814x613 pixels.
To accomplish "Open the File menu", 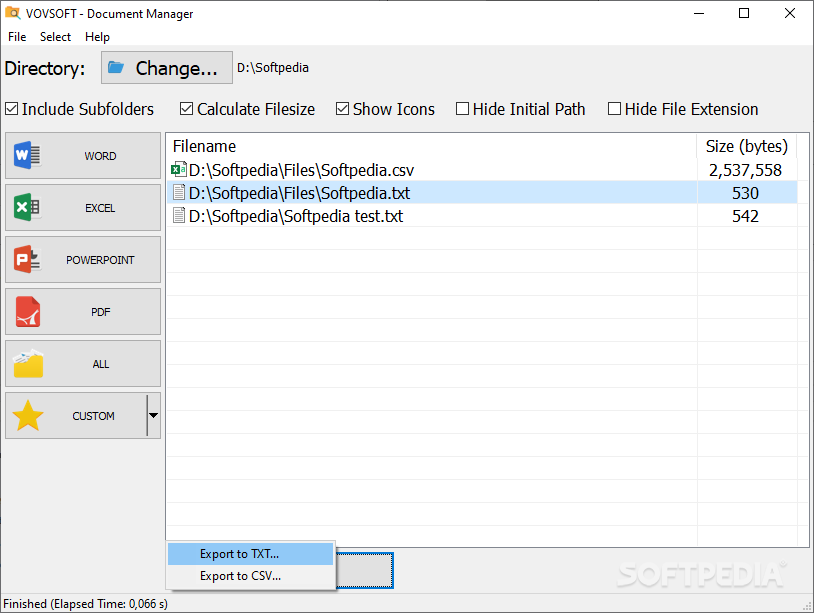I will tap(17, 37).
